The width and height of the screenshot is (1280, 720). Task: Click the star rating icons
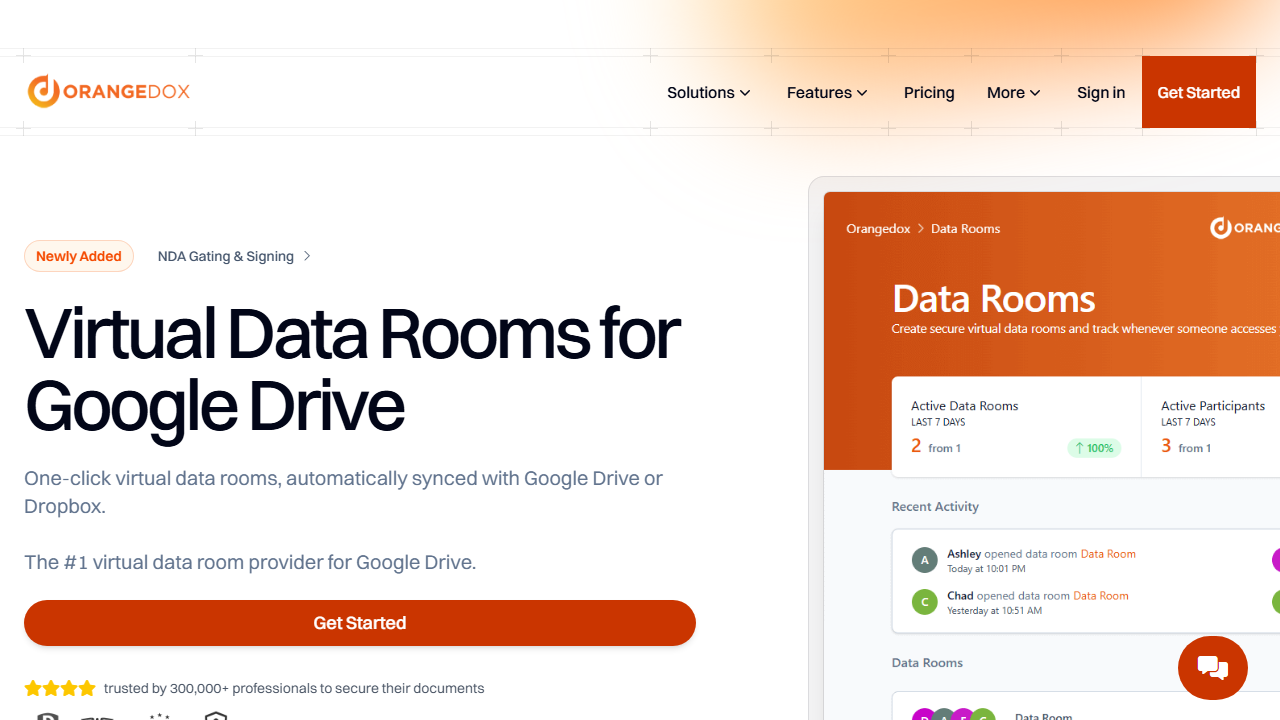click(x=60, y=688)
